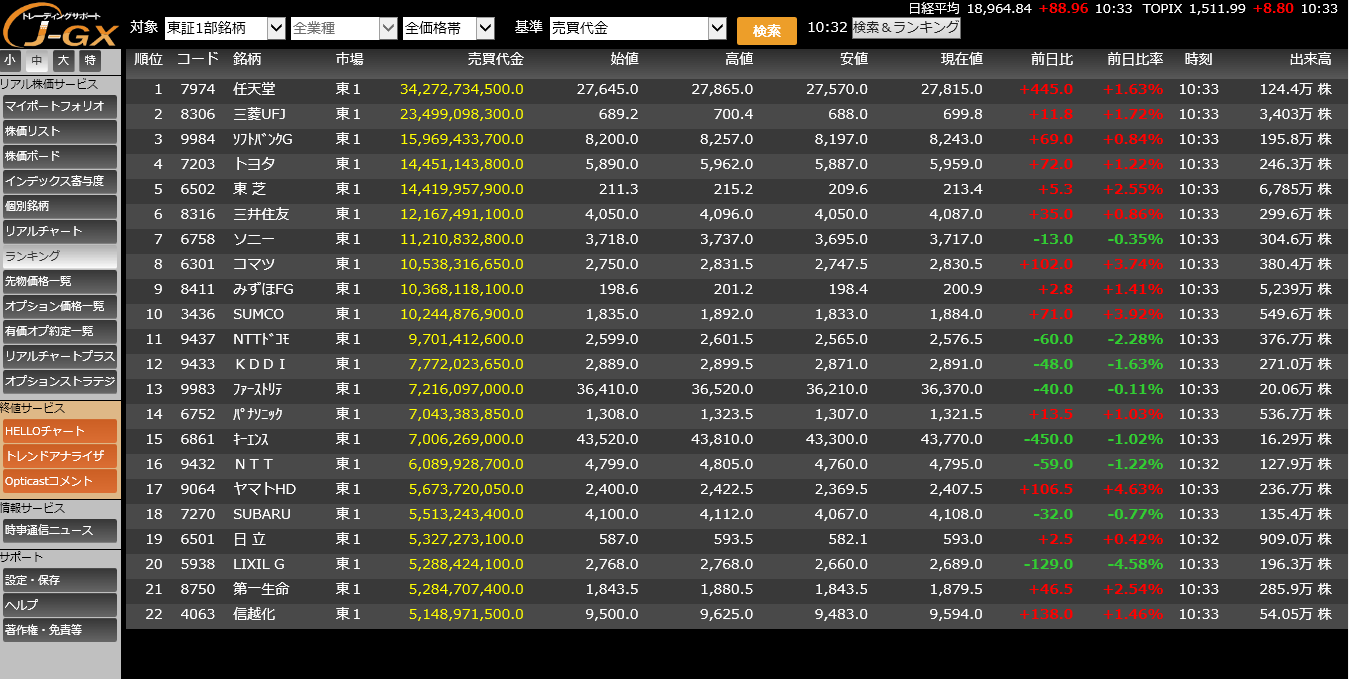This screenshot has width=1349, height=679.
Task: Click the orange 検索 button
Action: click(x=767, y=30)
